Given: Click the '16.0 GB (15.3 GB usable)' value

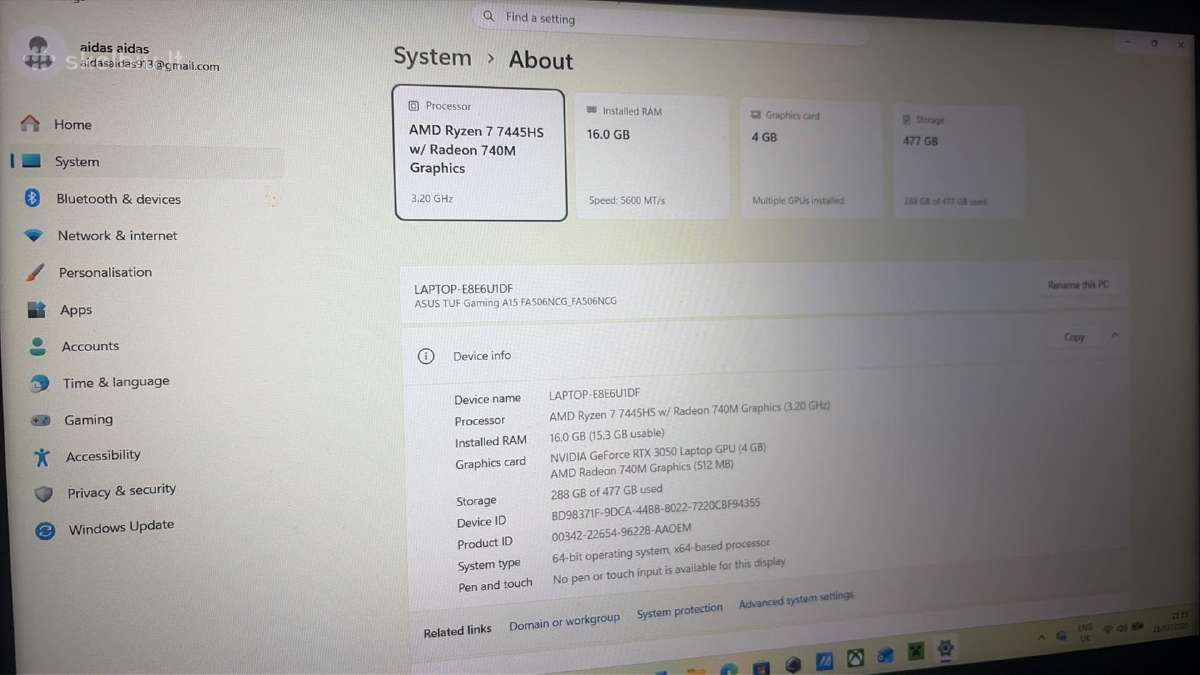Looking at the screenshot, I should tap(607, 436).
